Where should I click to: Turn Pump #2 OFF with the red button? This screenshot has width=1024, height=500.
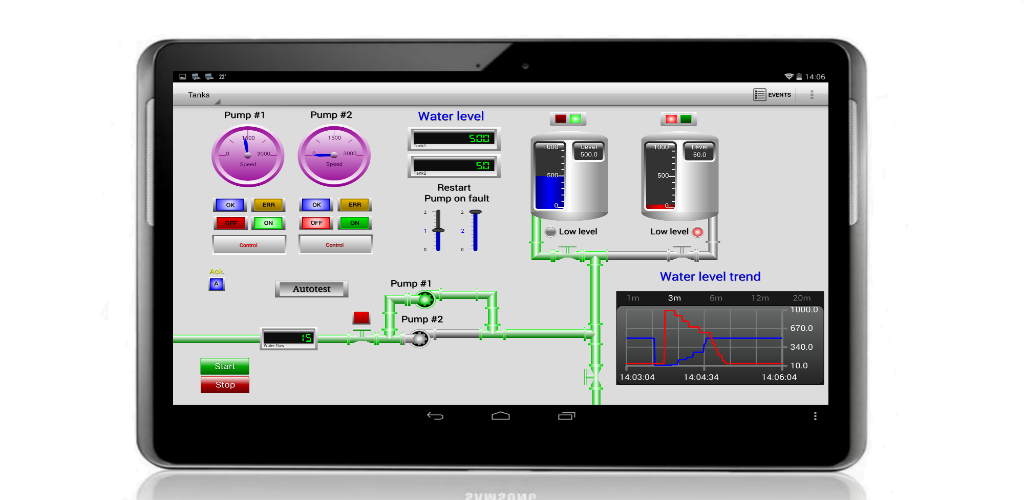(316, 223)
